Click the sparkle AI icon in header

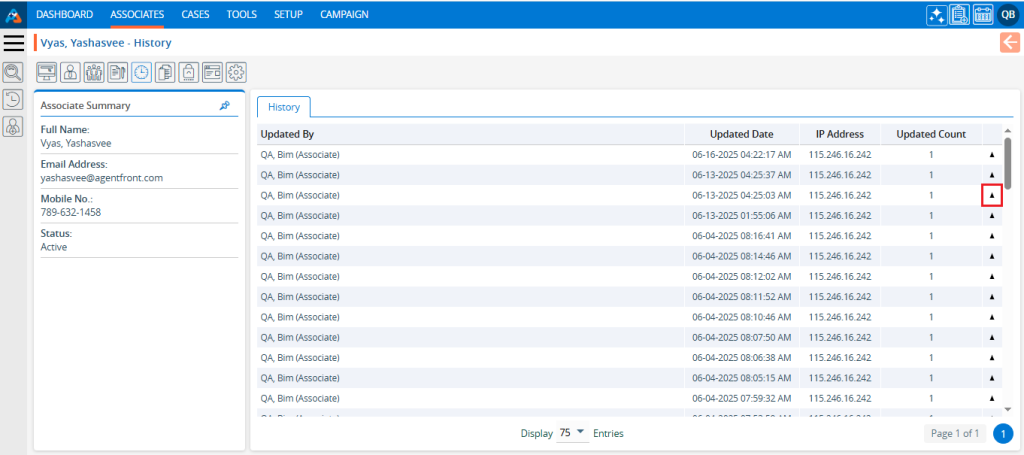coord(936,15)
